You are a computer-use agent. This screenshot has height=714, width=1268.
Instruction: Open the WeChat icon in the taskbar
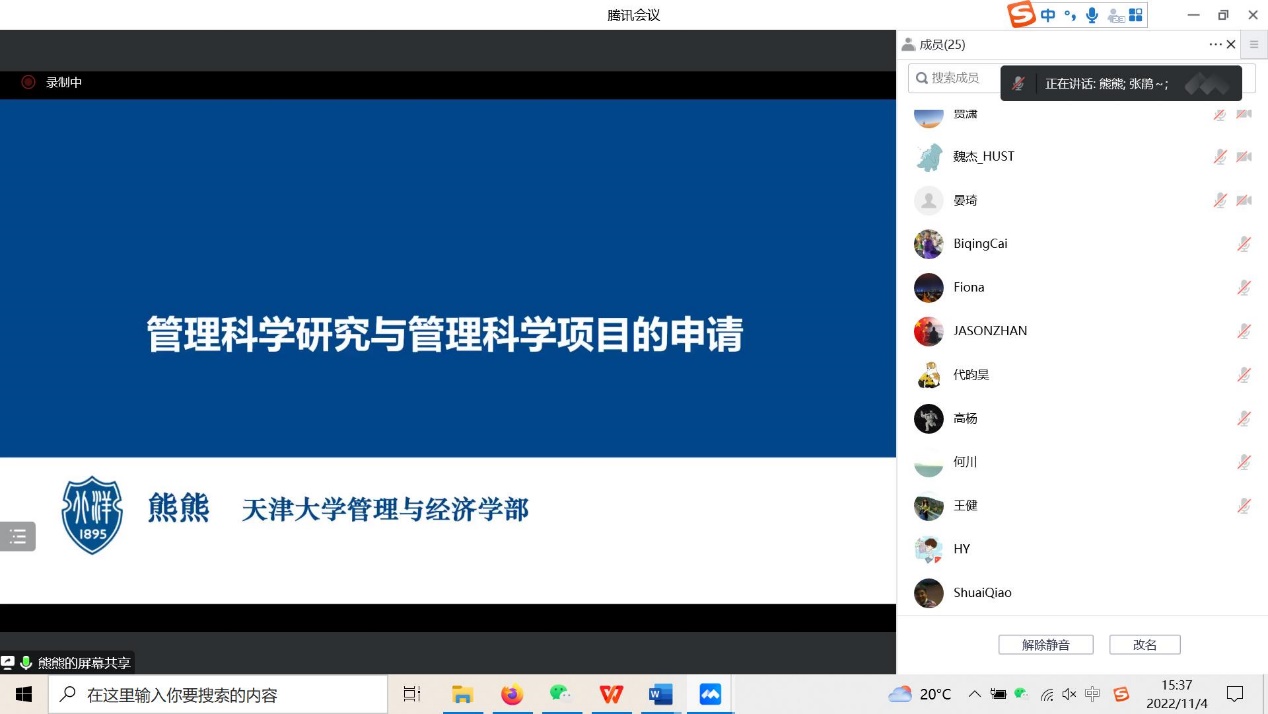(x=561, y=694)
